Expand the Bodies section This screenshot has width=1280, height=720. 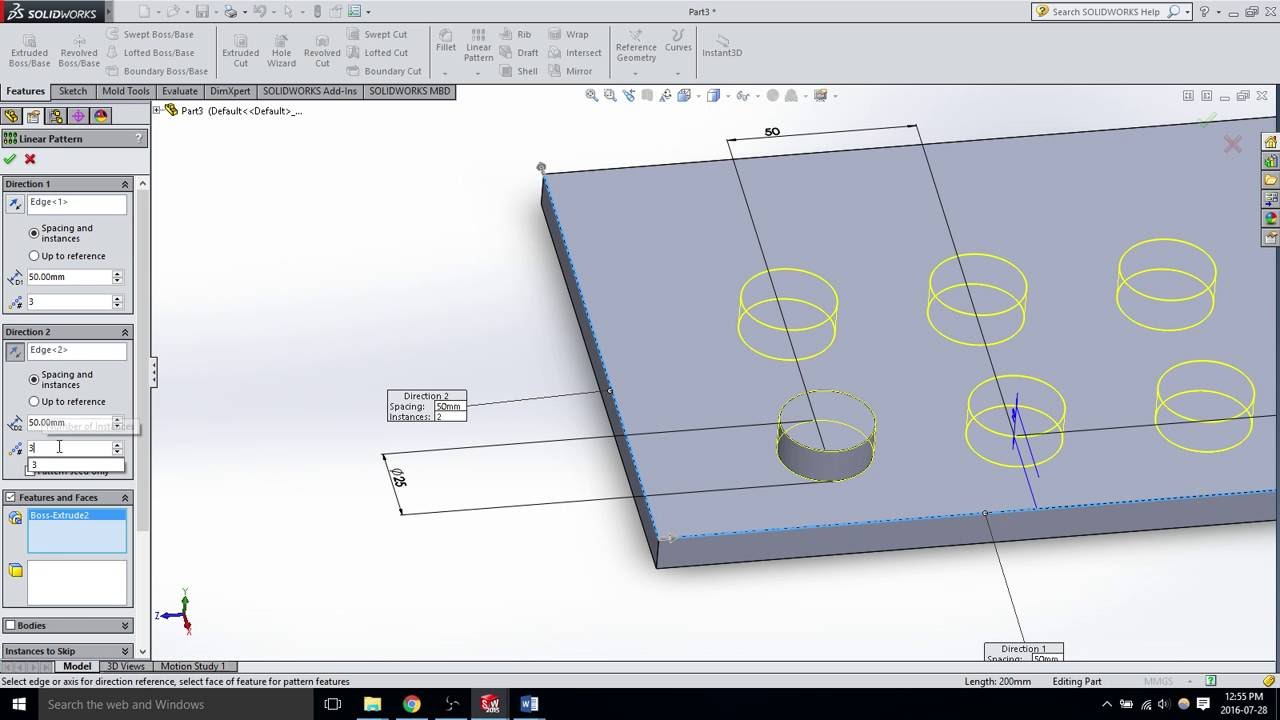(x=125, y=625)
